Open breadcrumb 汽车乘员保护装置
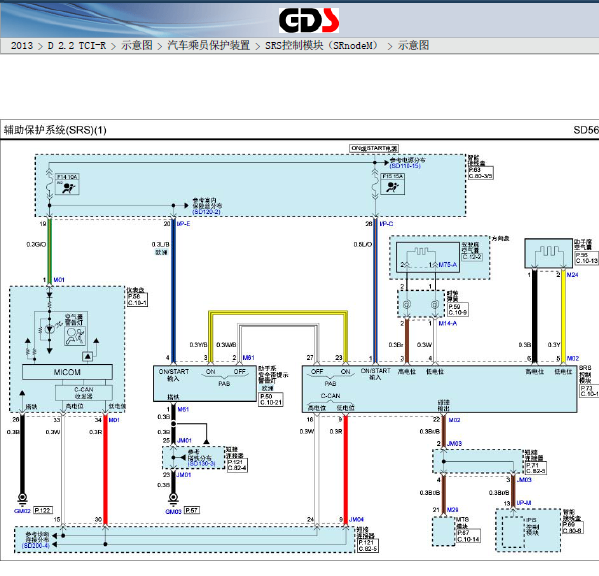599x576 pixels. tap(209, 46)
